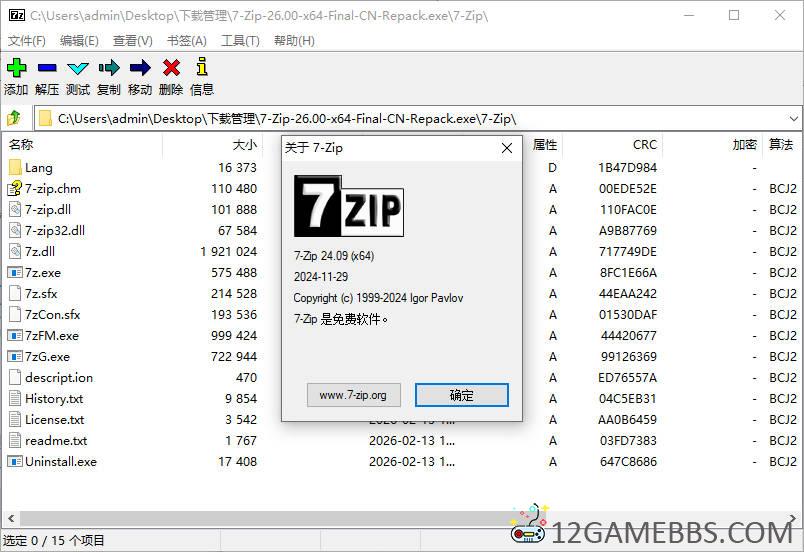Viewport: 804px width, 552px height.
Task: Close the 关于 7-Zip dialog
Action: tap(507, 148)
